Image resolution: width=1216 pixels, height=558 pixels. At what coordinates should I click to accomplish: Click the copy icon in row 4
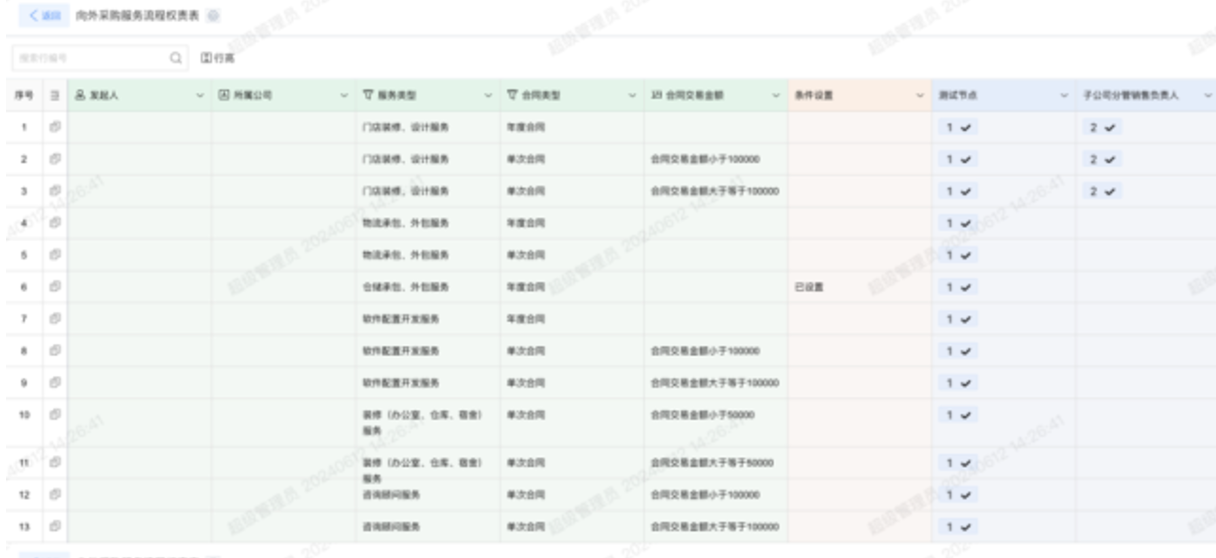[56, 223]
